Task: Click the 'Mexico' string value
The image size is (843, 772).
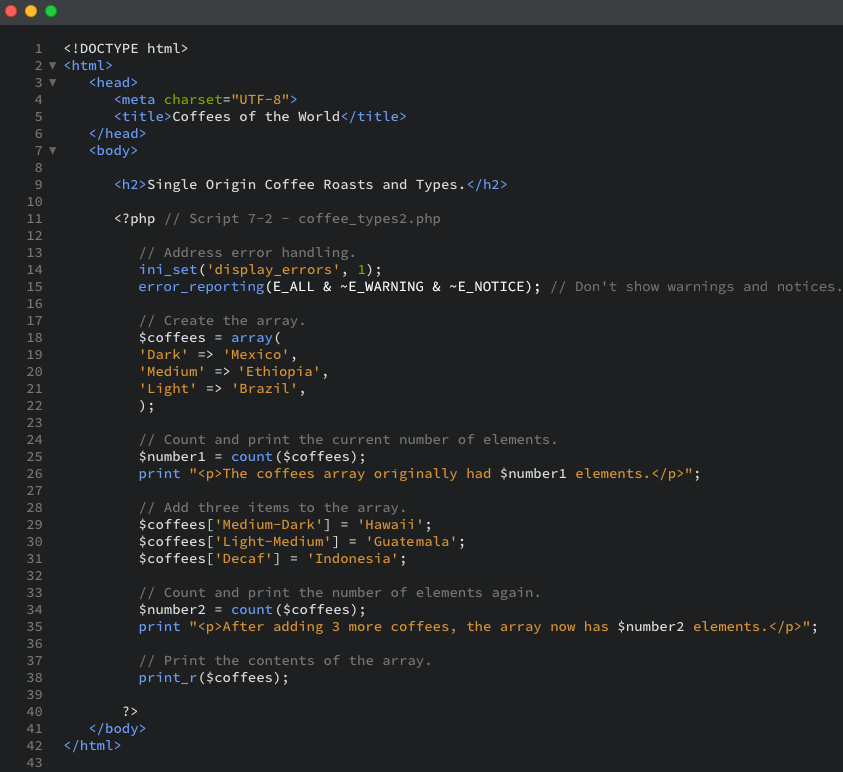Action: [x=256, y=355]
